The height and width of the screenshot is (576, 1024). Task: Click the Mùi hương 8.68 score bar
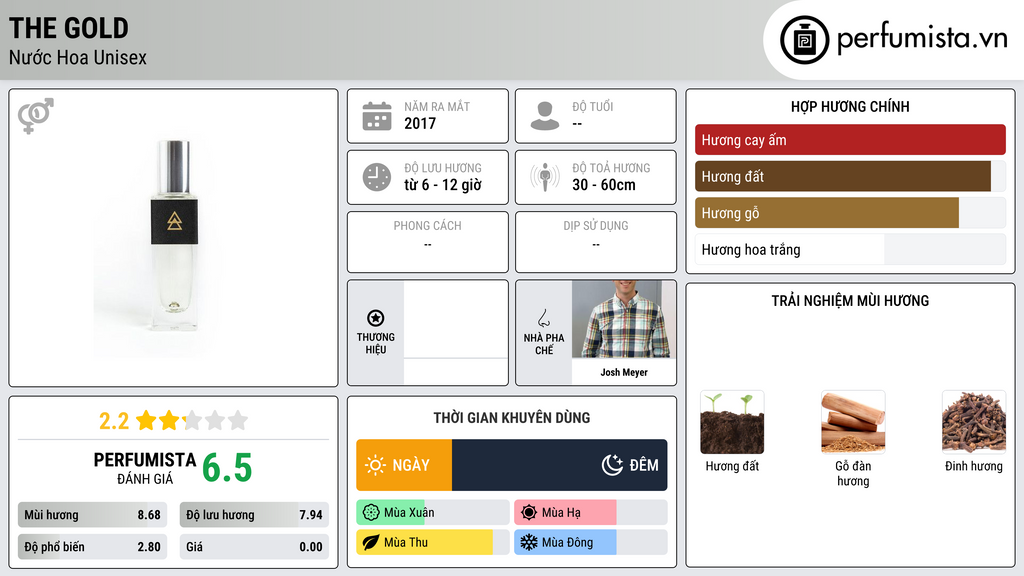[93, 515]
